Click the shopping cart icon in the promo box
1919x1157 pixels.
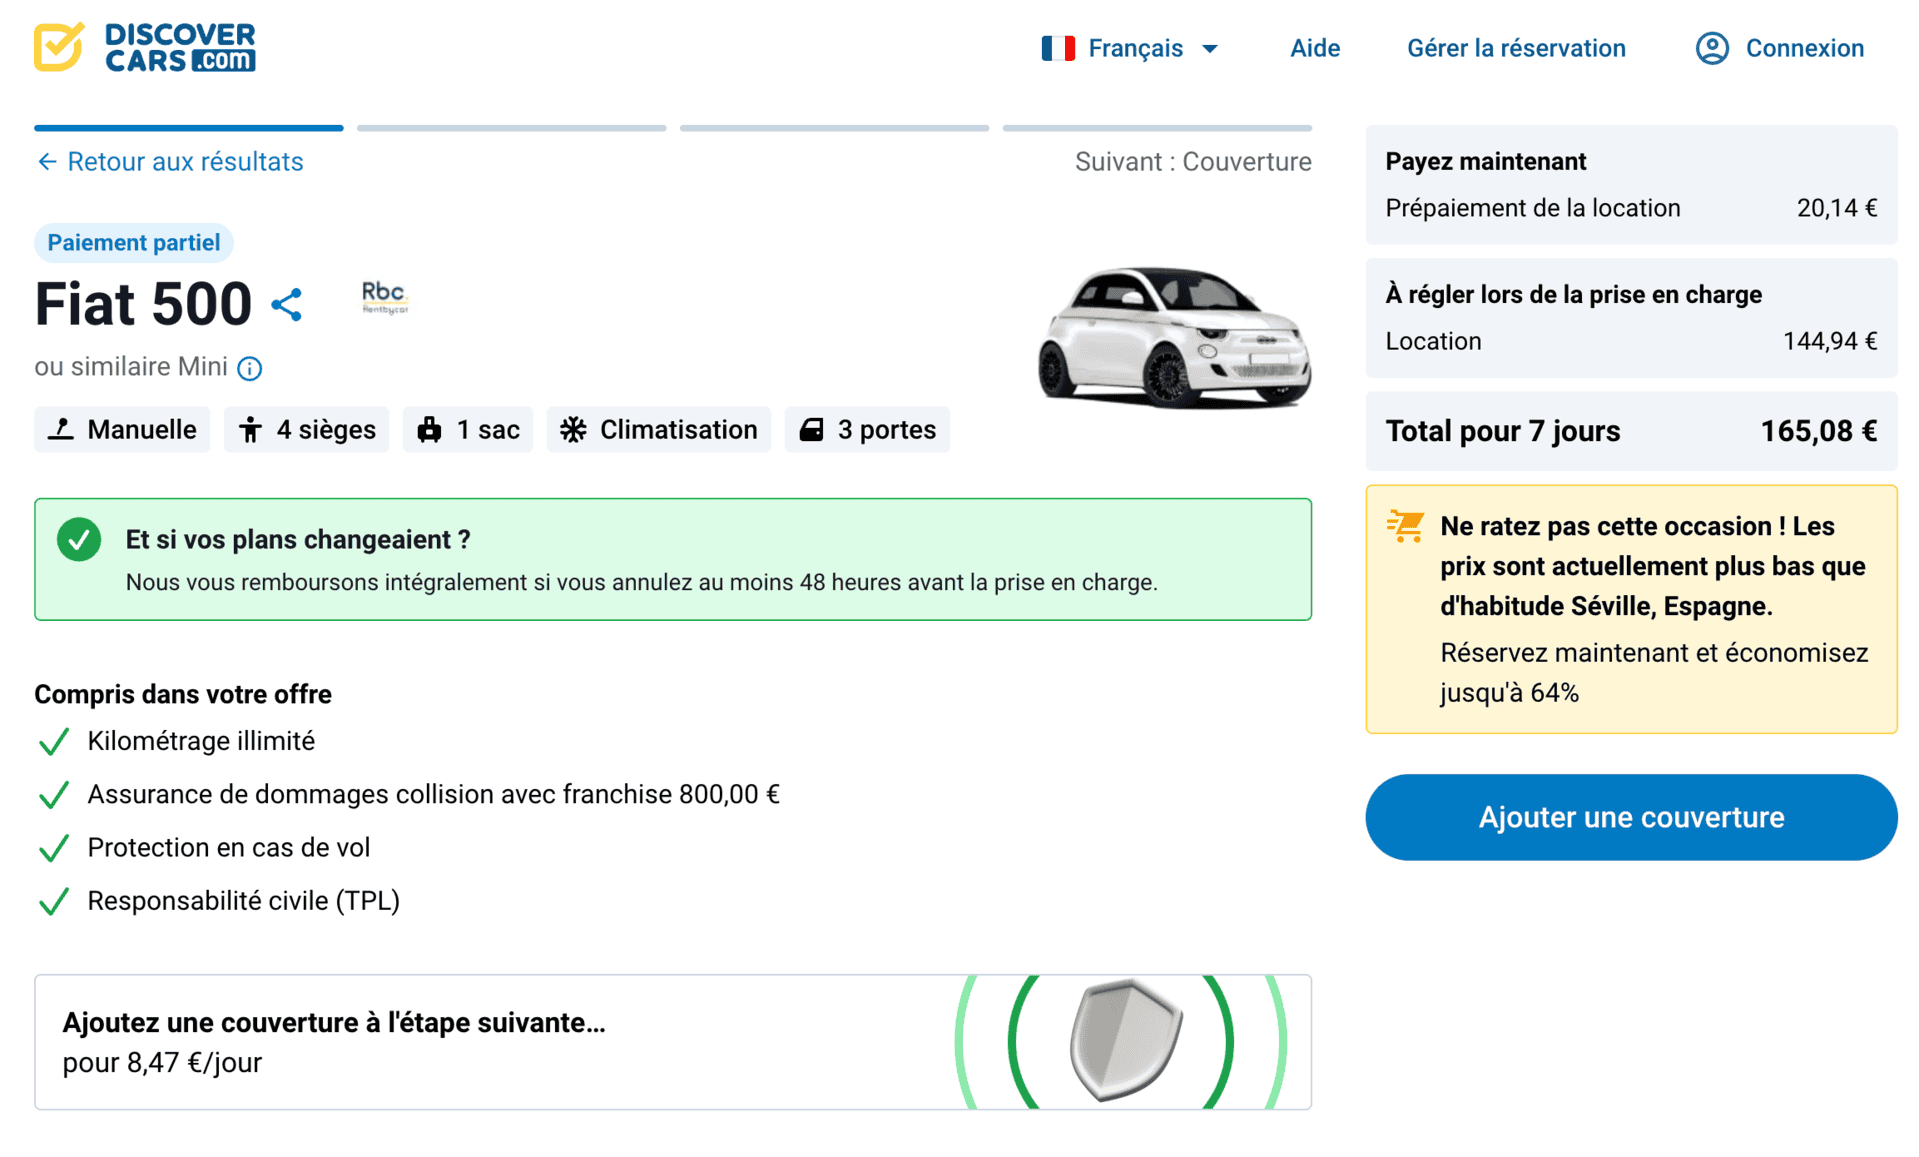click(1405, 525)
